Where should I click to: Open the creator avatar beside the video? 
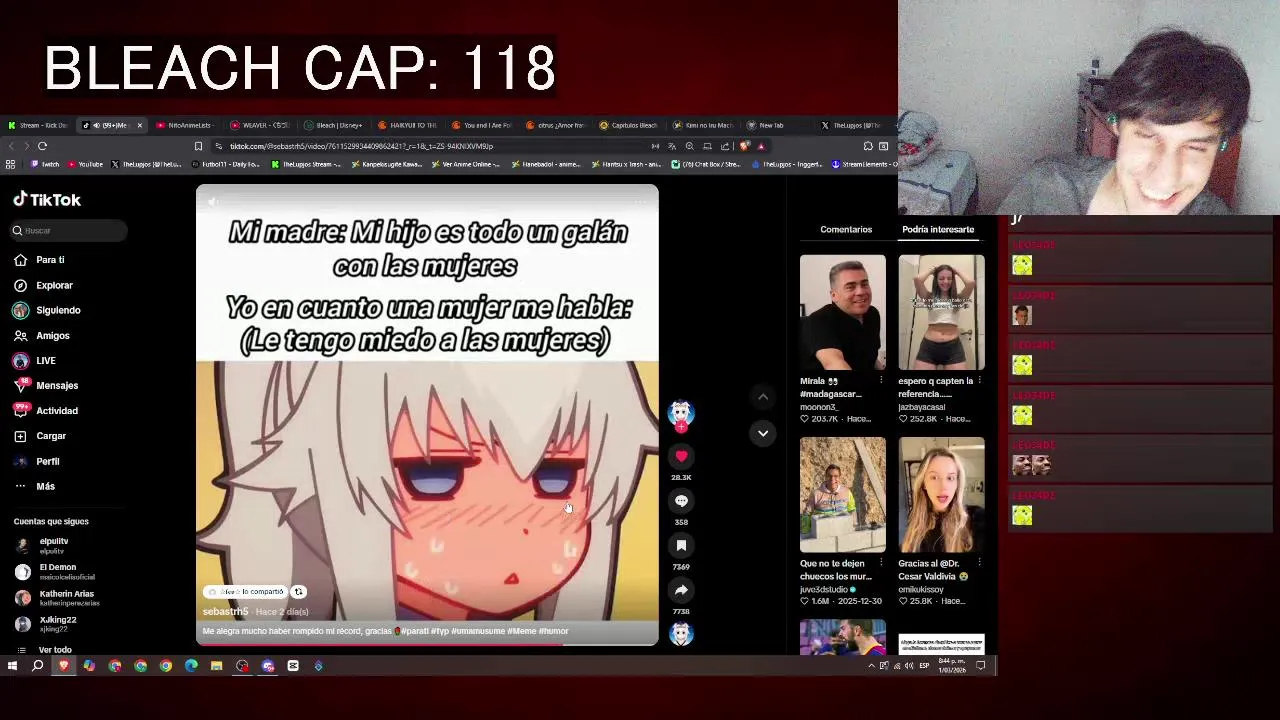coord(681,412)
